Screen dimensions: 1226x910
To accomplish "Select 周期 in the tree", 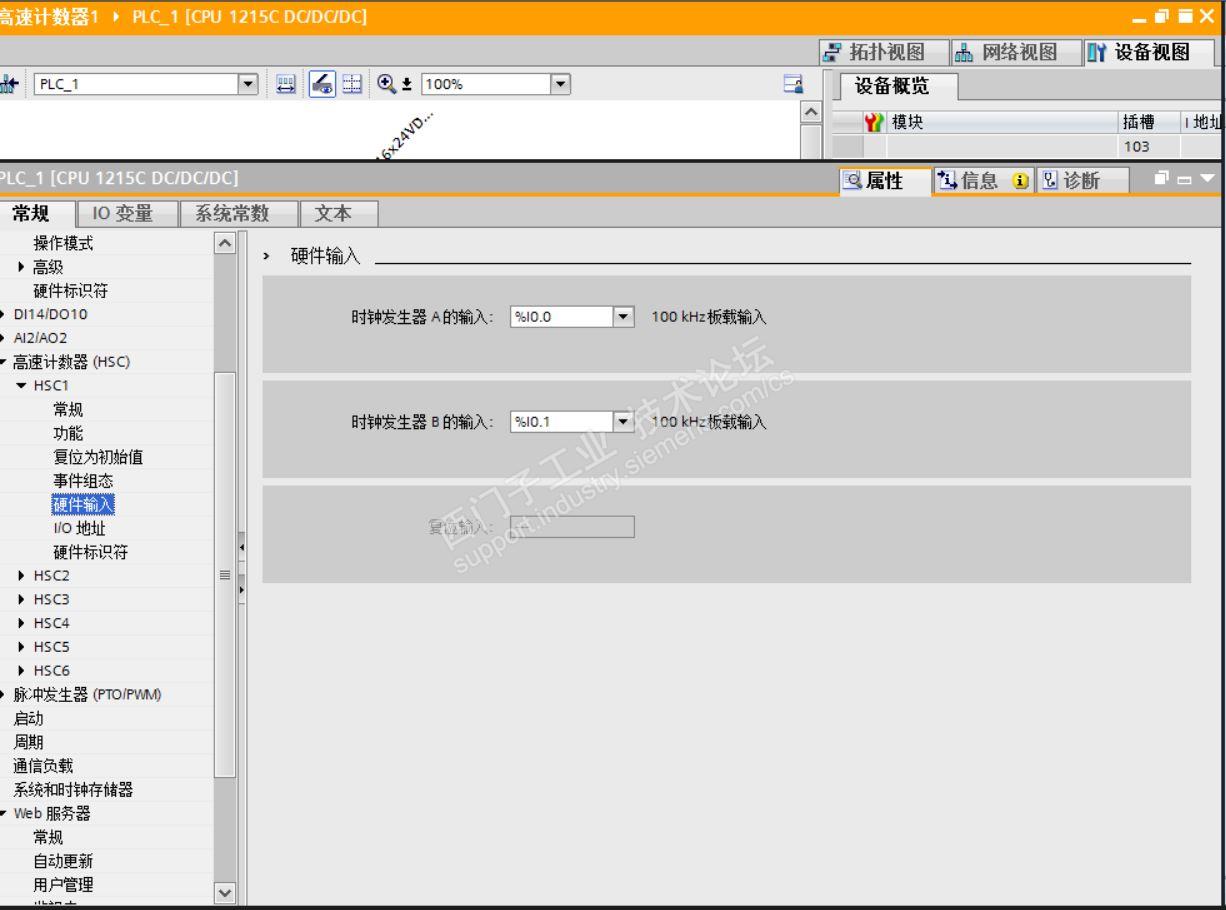I will (28, 742).
